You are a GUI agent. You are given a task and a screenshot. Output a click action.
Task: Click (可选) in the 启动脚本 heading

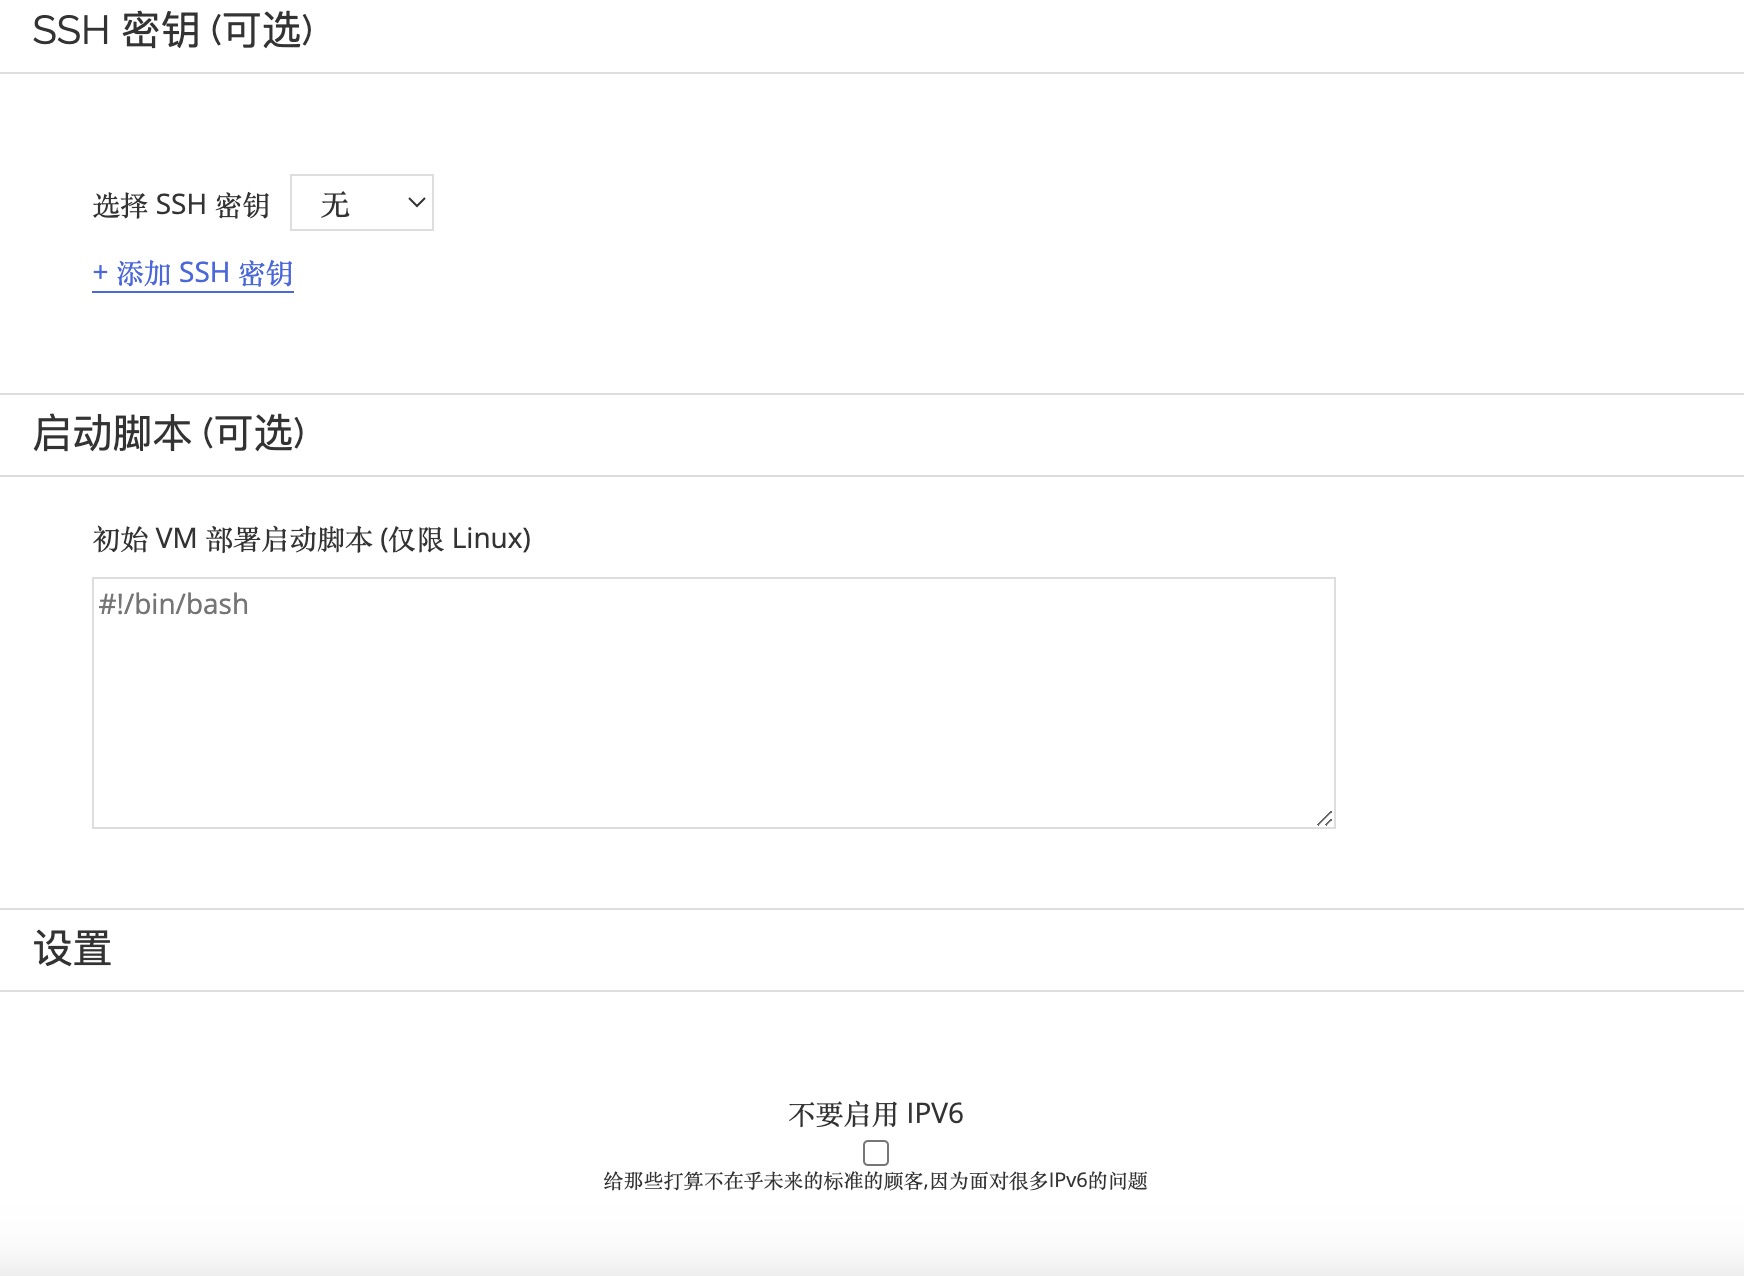pos(254,434)
